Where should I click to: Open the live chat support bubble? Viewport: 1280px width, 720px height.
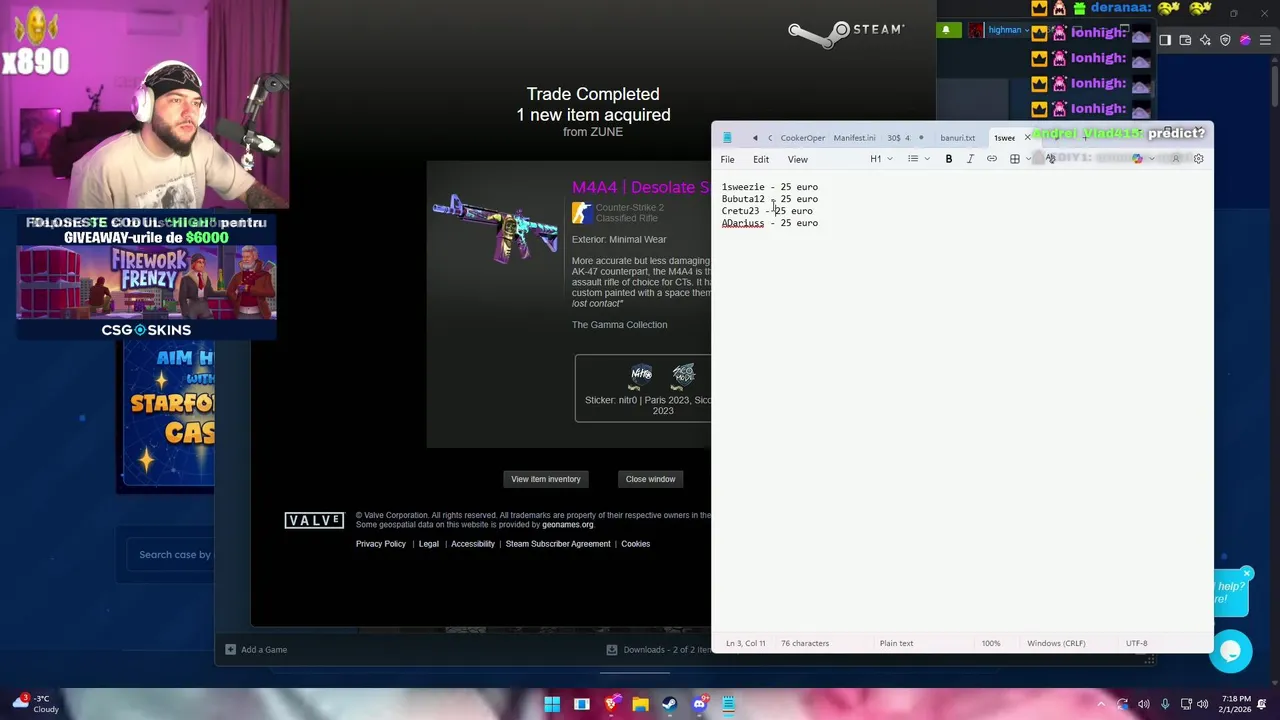1231,652
